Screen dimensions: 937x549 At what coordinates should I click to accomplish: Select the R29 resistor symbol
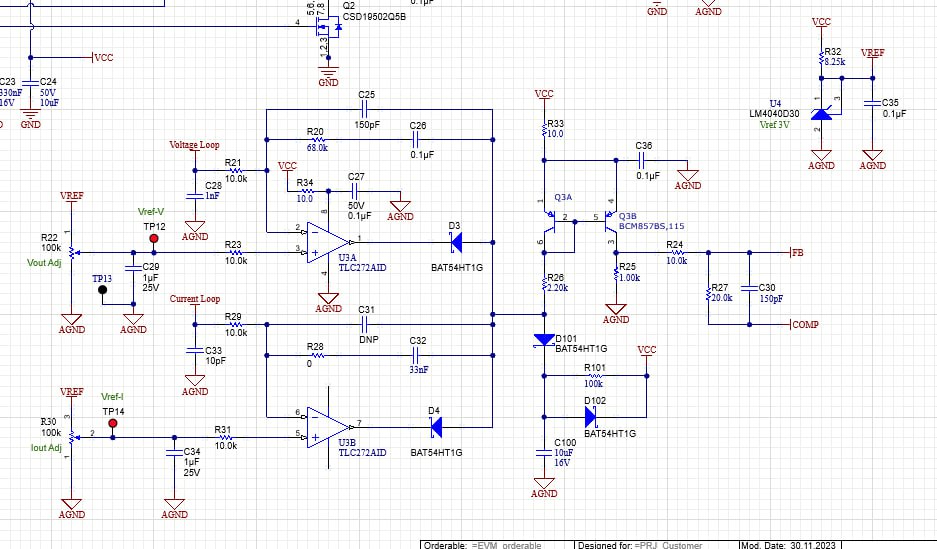(235, 324)
